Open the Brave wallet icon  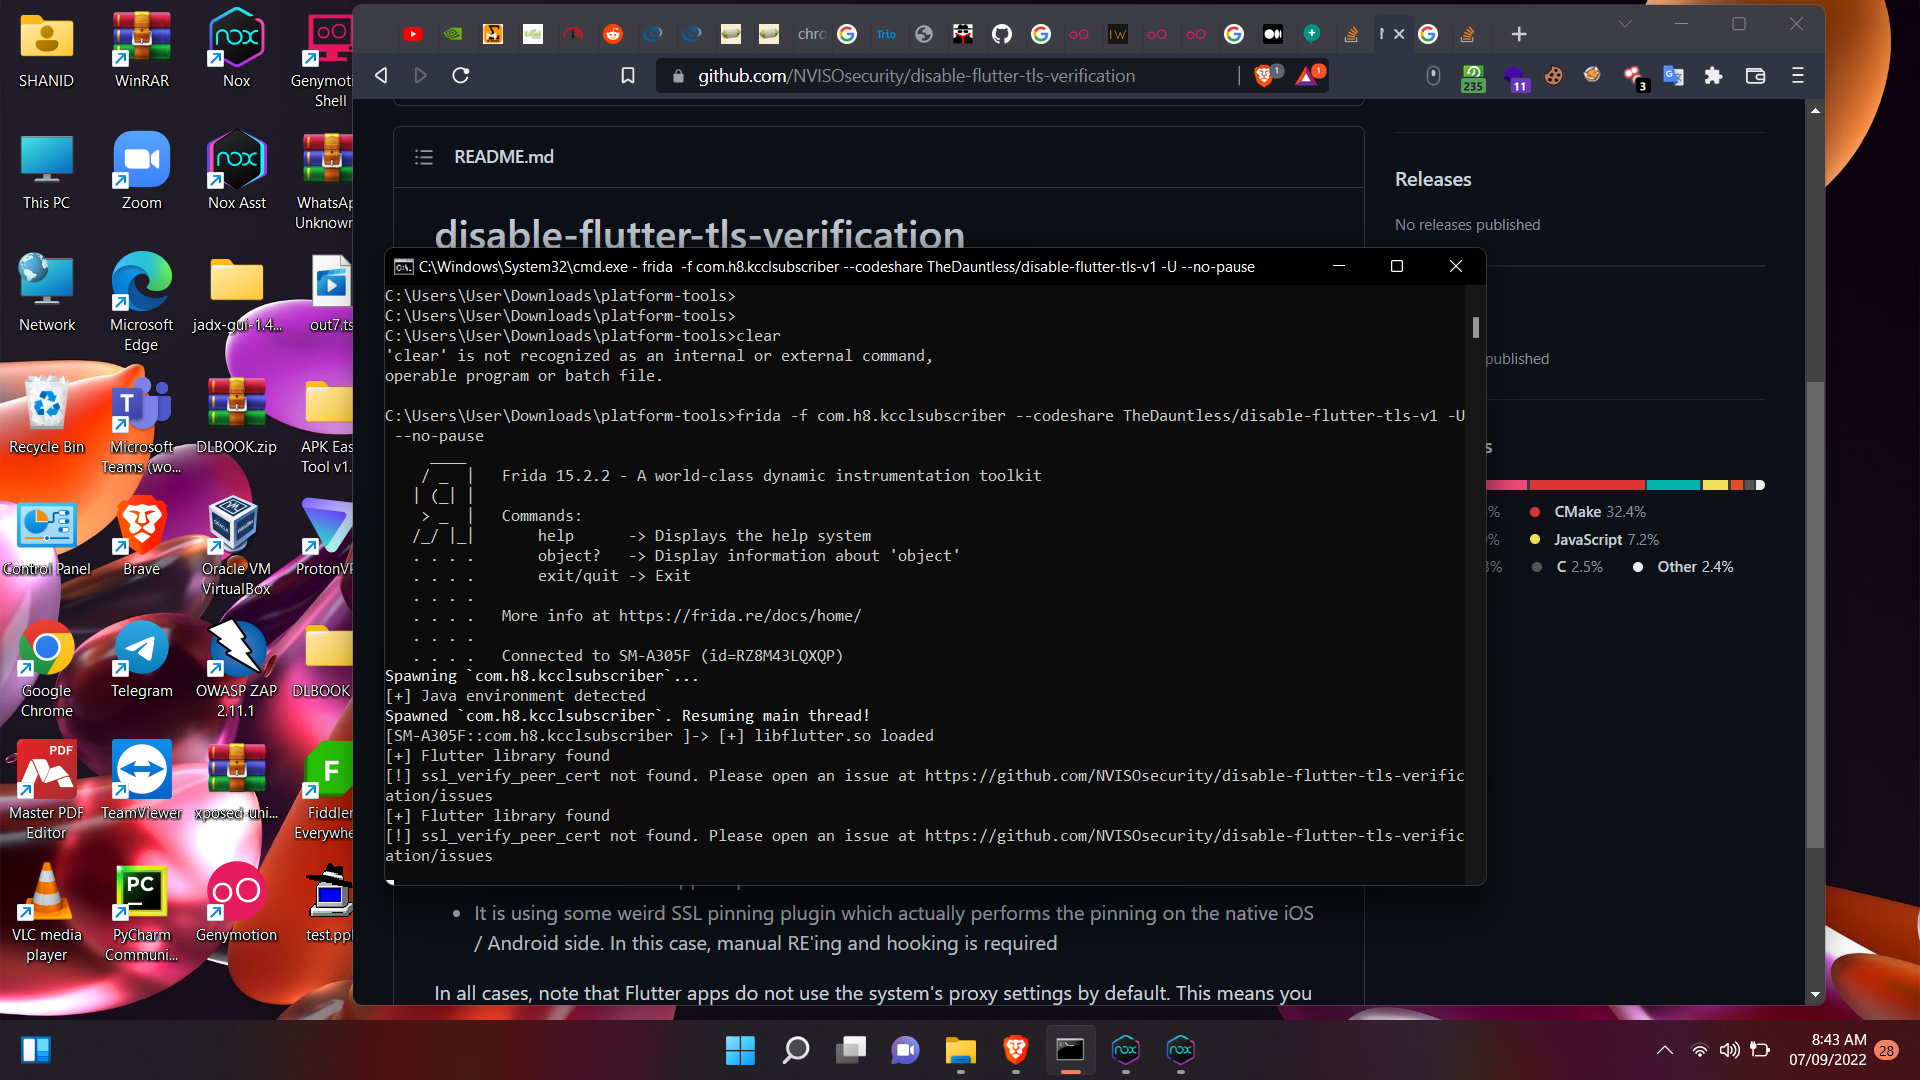point(1756,76)
